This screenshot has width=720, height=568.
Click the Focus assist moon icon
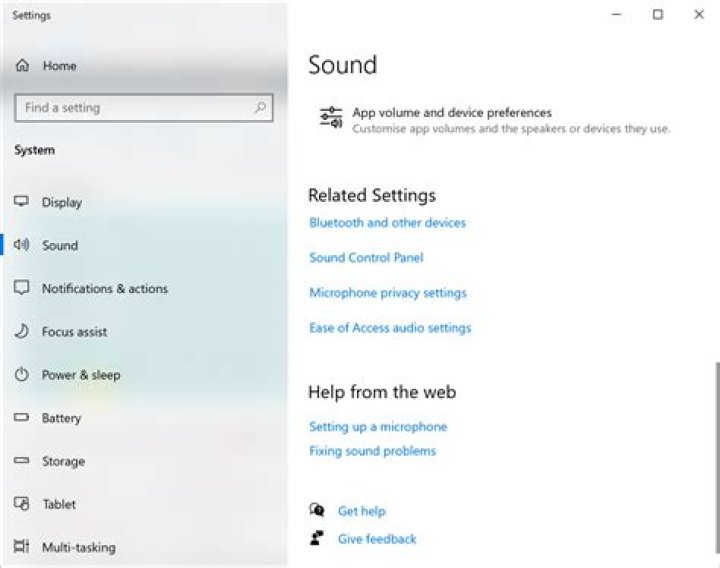point(22,332)
